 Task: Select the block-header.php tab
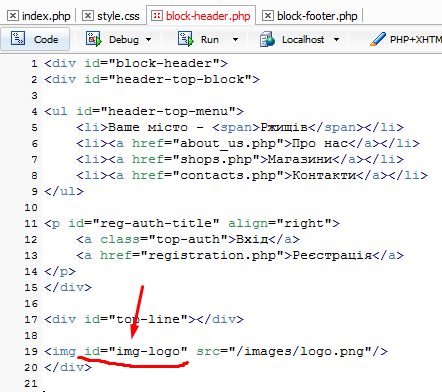(x=208, y=16)
